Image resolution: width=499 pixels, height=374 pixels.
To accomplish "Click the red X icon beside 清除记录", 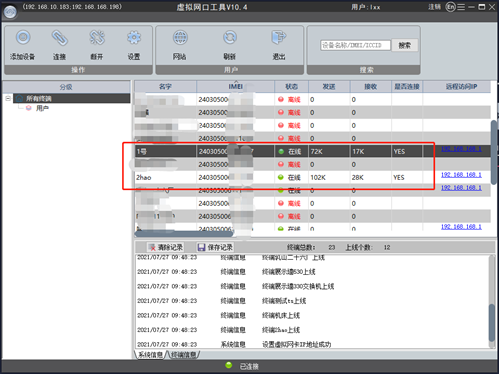I will click(152, 248).
